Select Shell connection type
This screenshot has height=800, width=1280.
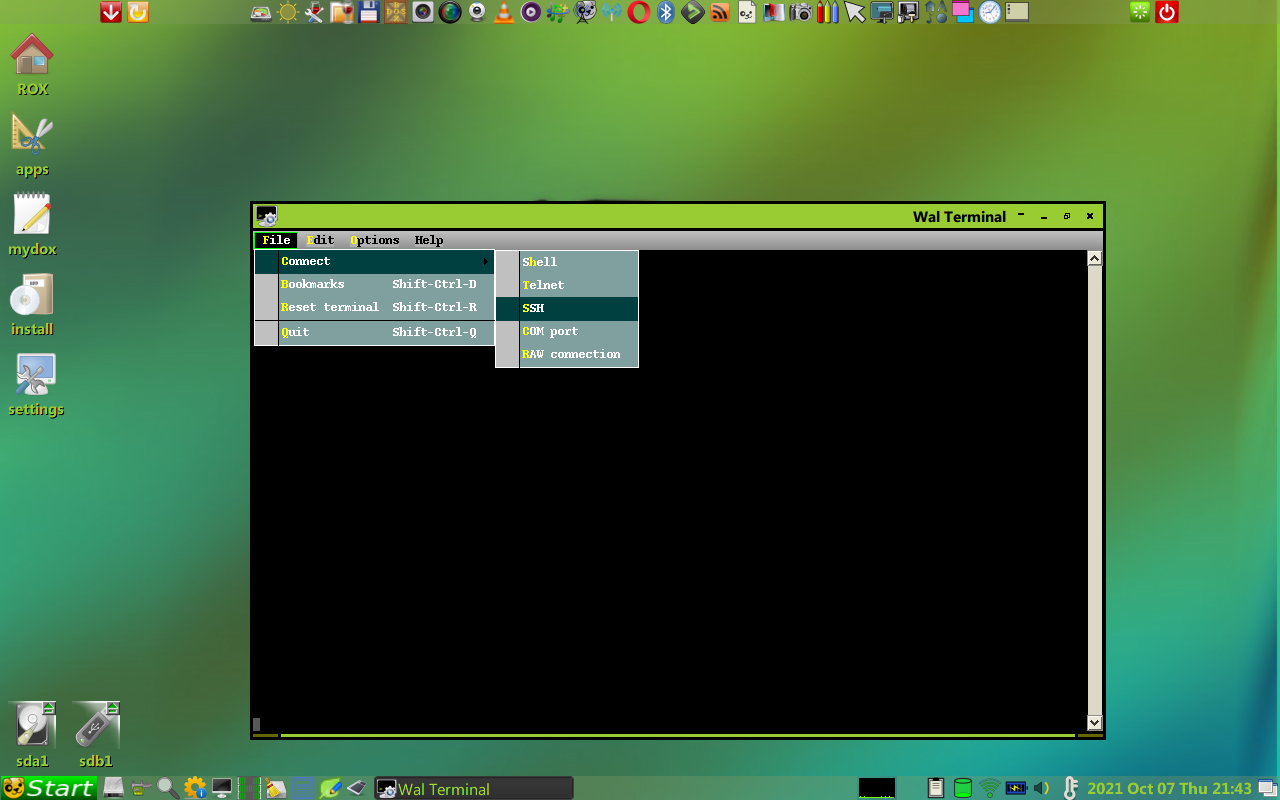click(x=567, y=262)
